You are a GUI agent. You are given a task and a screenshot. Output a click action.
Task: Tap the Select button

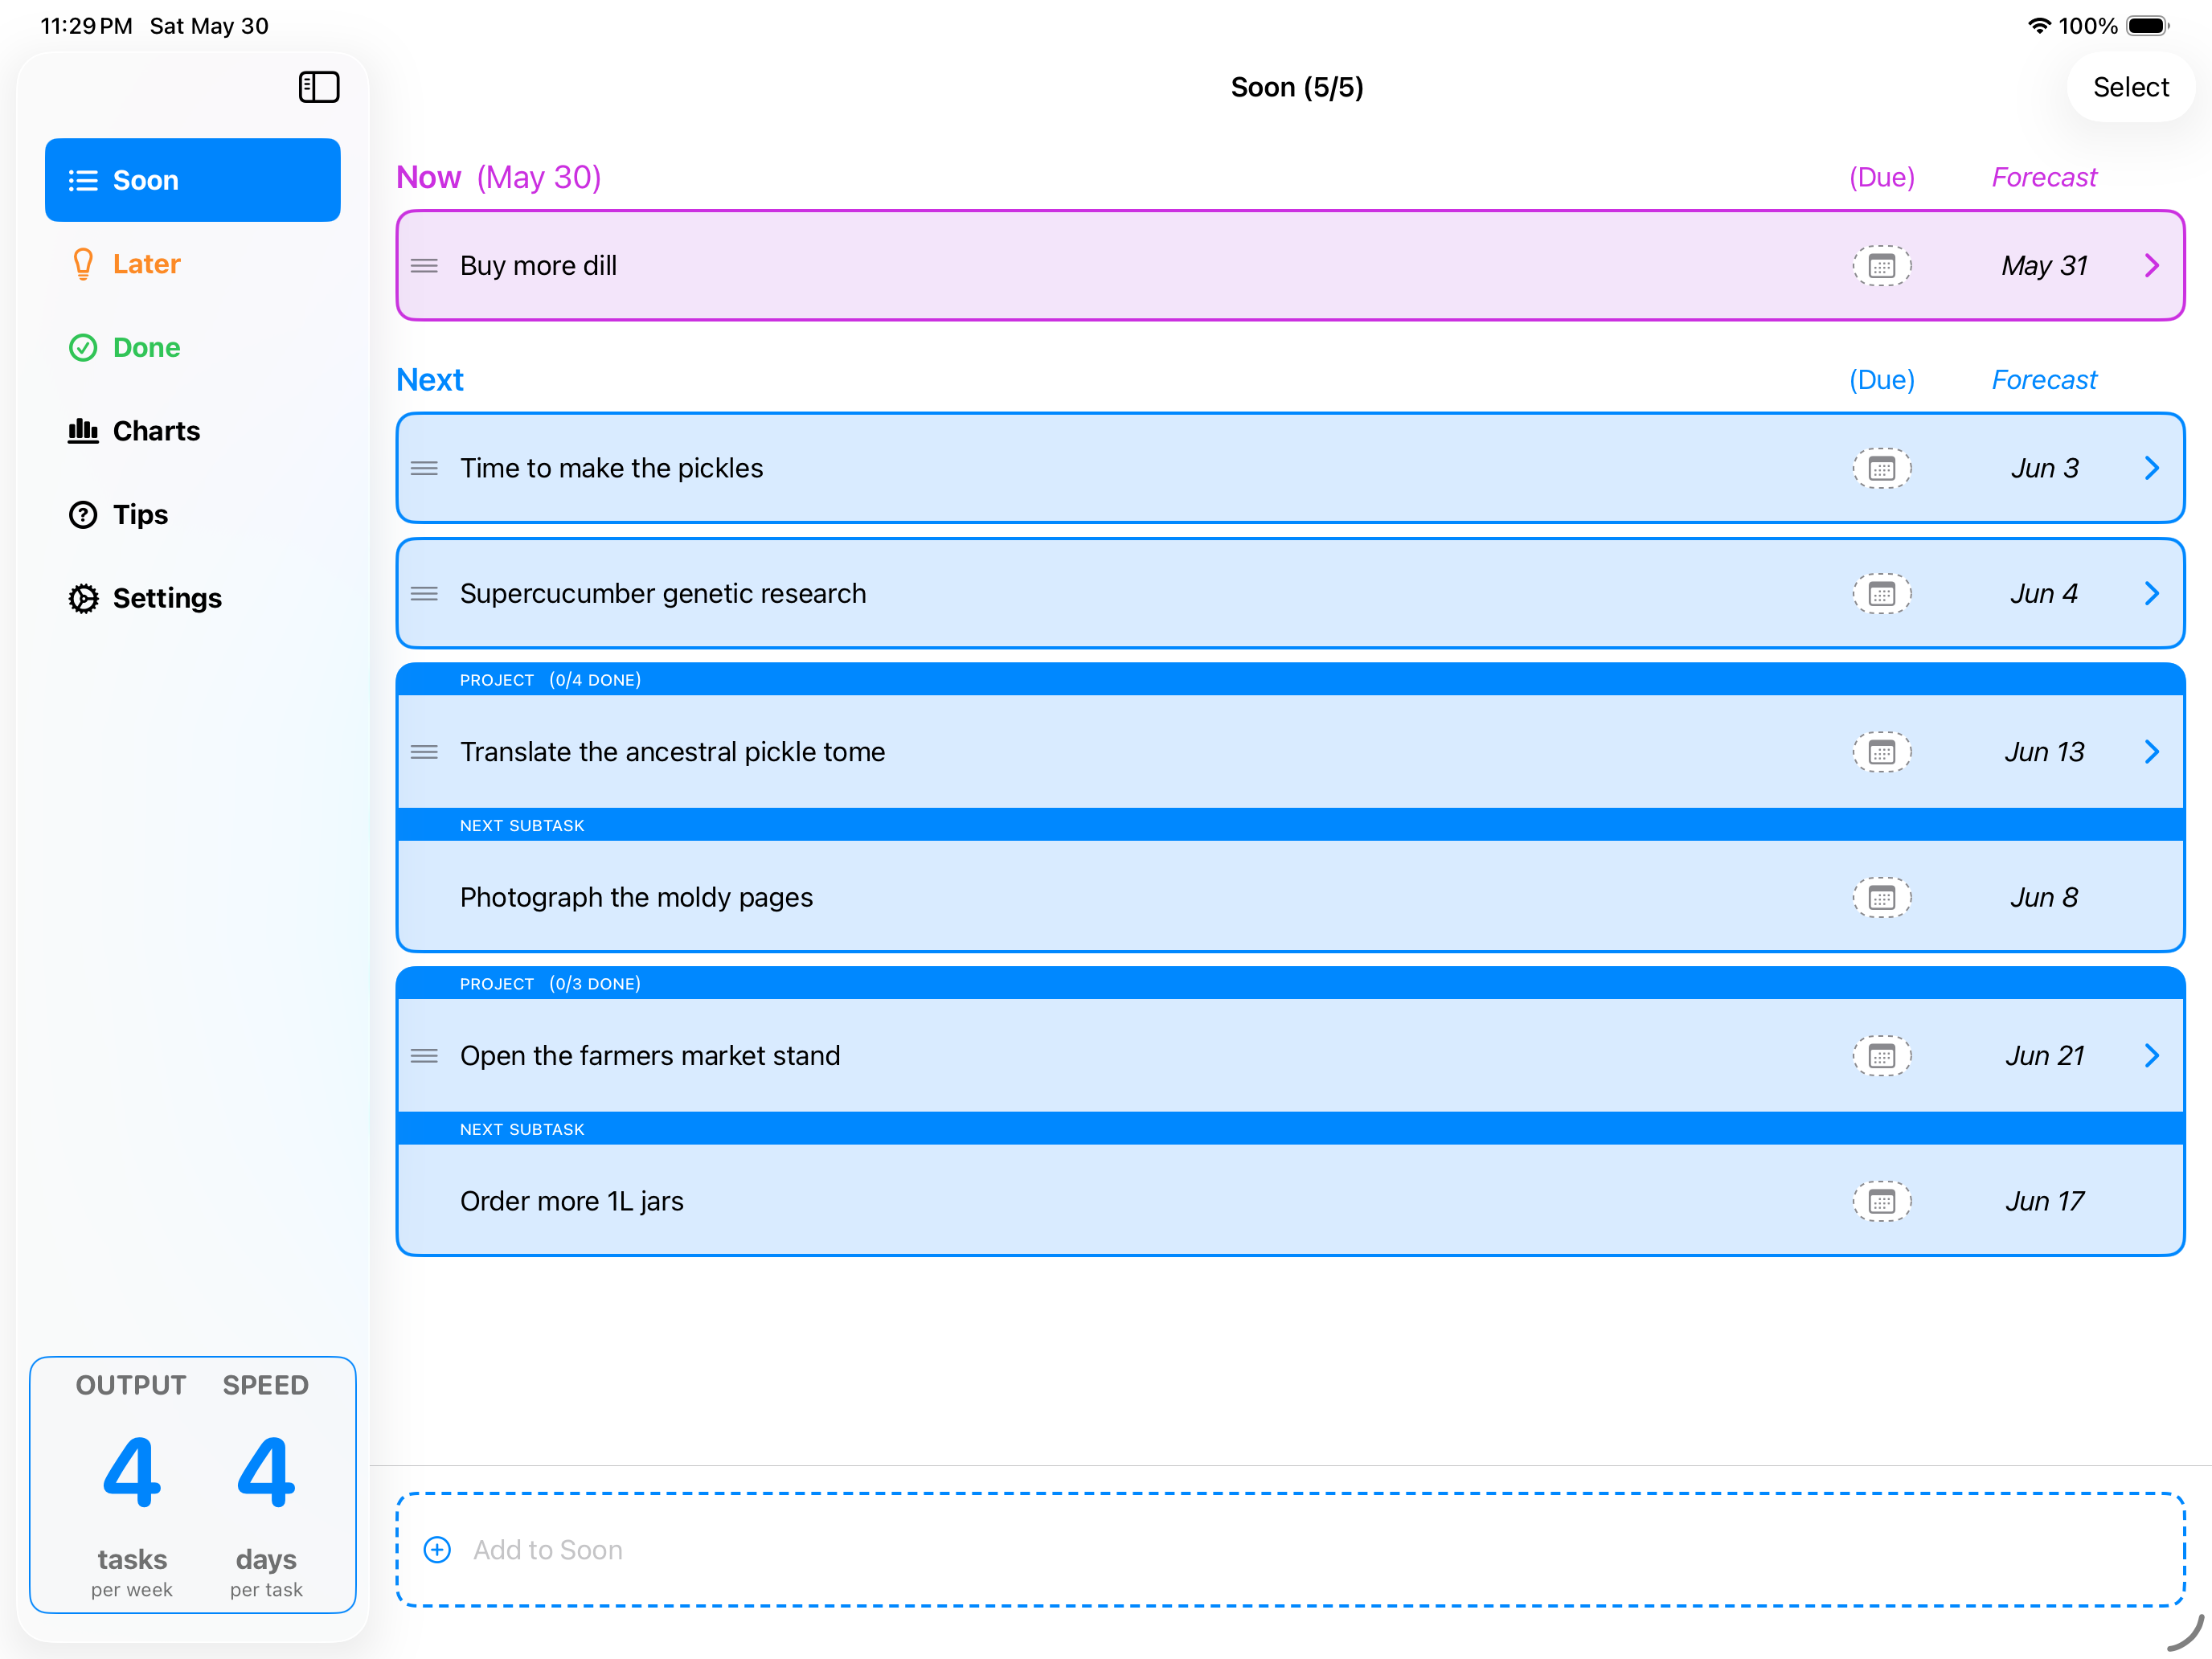pyautogui.click(x=2130, y=87)
